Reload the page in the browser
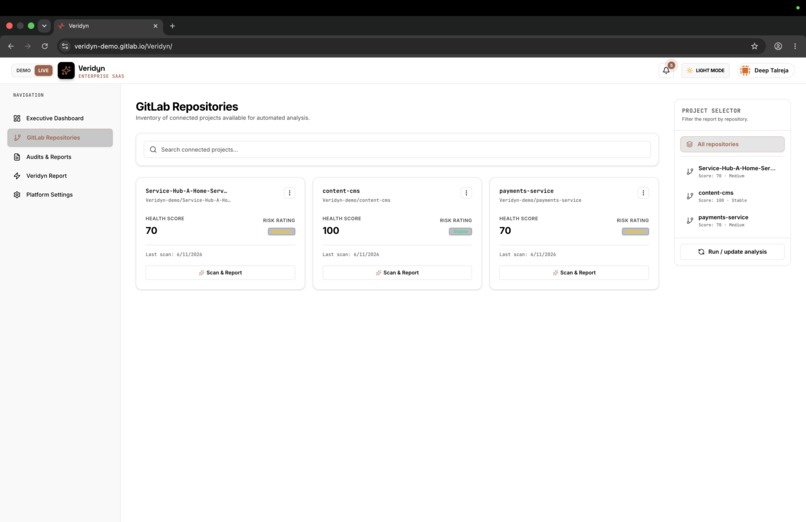 [x=45, y=46]
